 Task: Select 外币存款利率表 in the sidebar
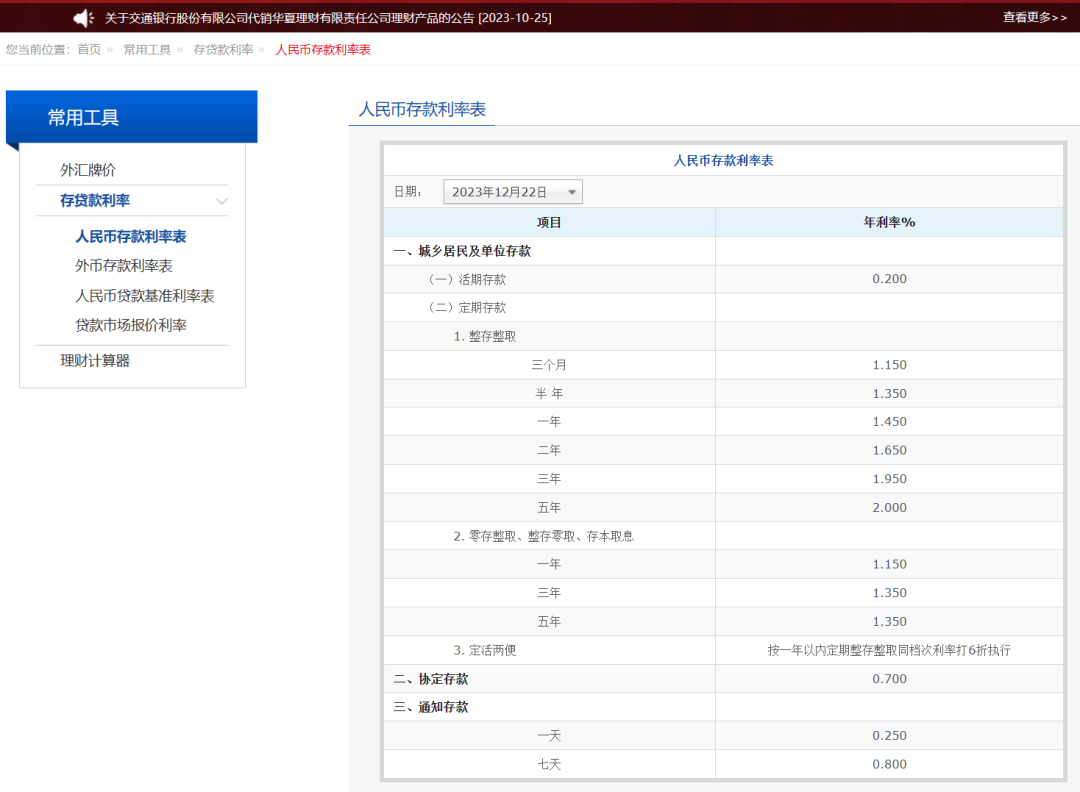123,265
